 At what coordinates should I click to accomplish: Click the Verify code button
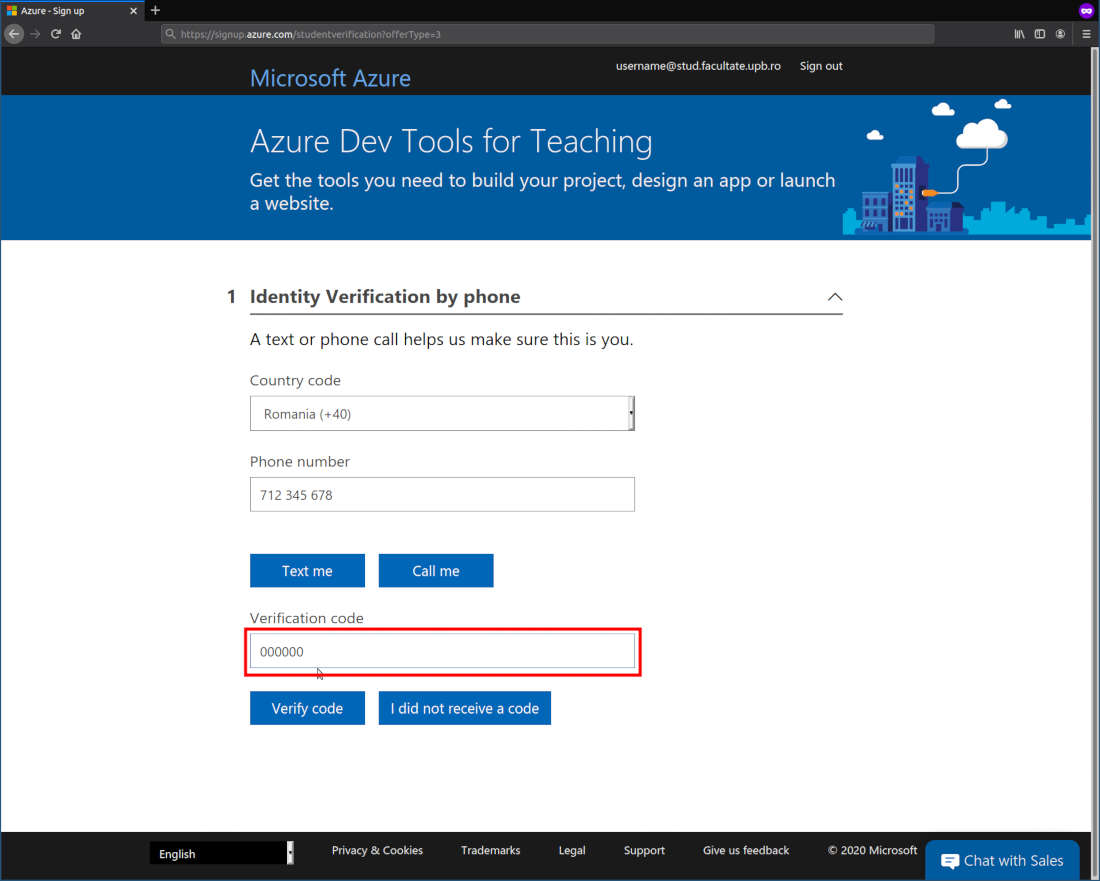coord(307,707)
